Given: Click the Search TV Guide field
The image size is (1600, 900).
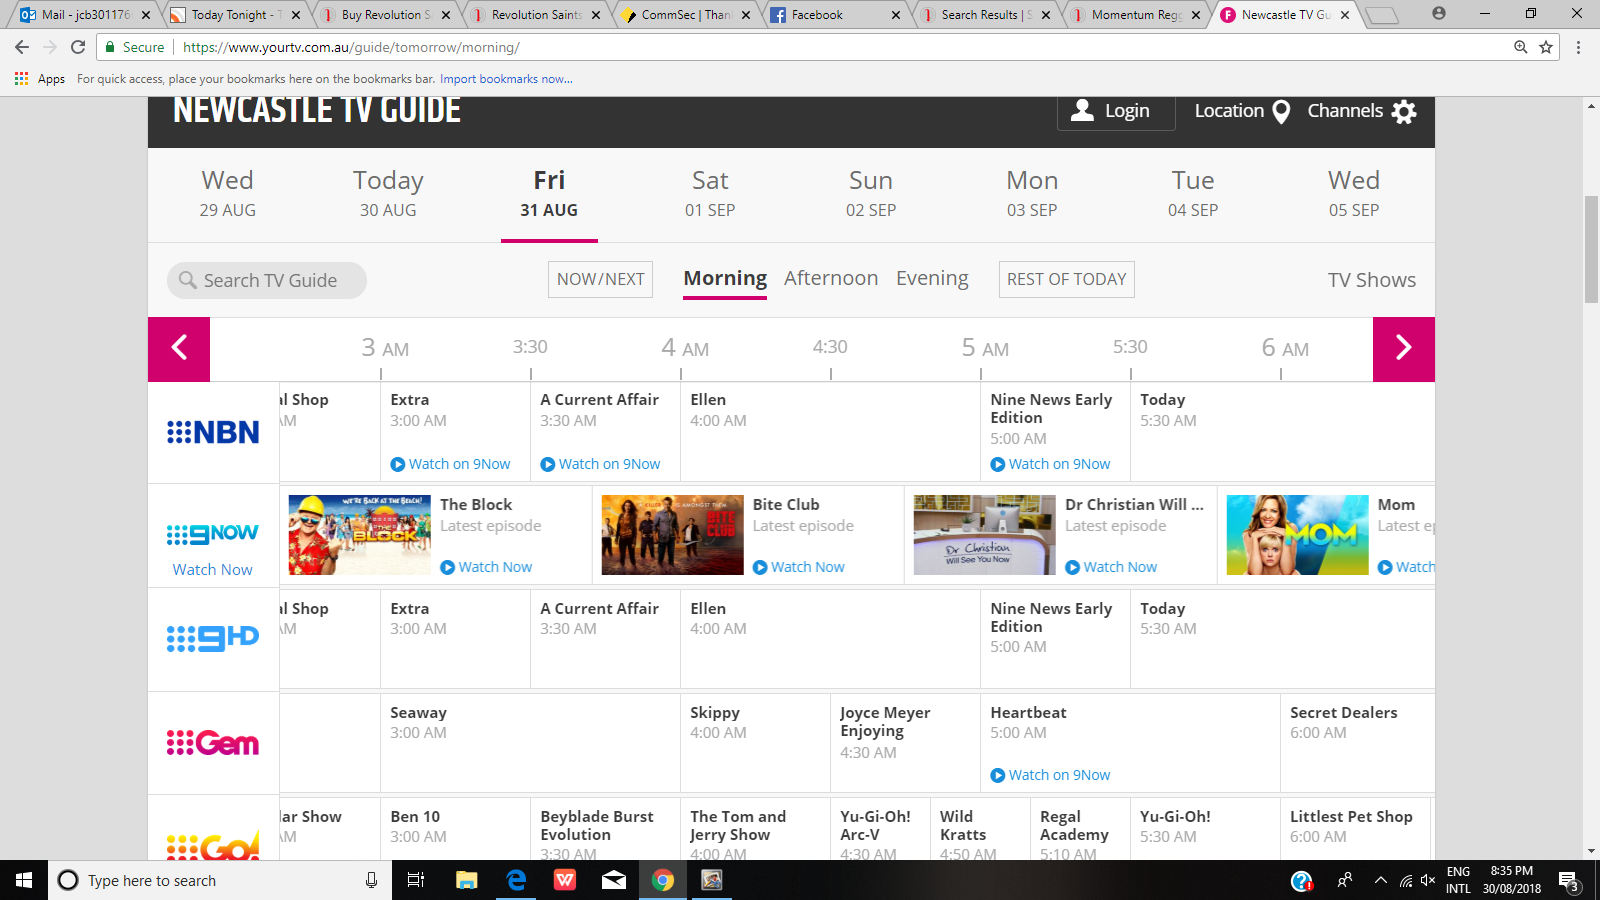Looking at the screenshot, I should (267, 281).
